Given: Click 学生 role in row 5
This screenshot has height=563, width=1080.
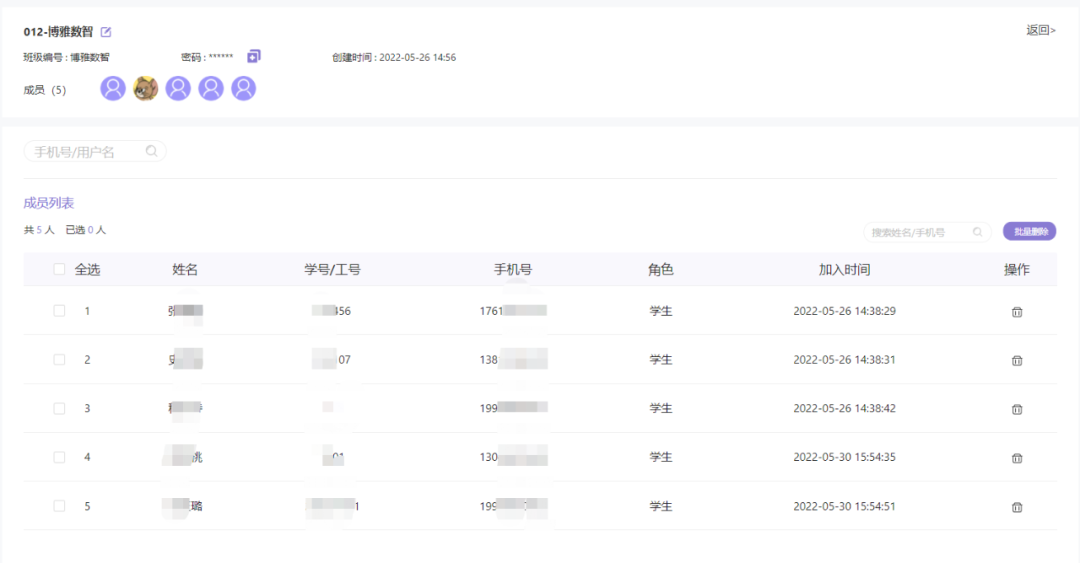Looking at the screenshot, I should 661,506.
